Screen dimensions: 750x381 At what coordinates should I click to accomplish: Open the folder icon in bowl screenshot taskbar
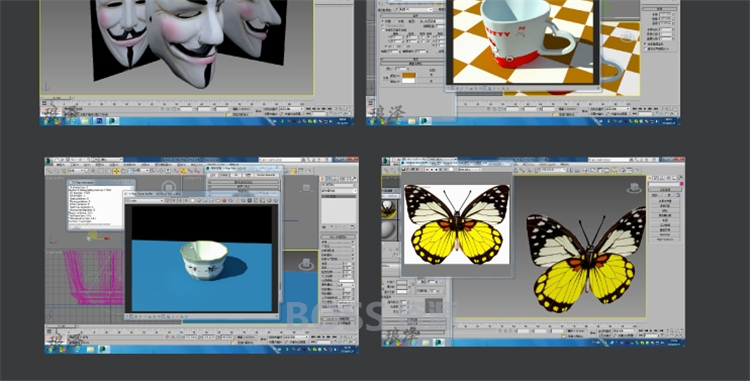[x=90, y=349]
